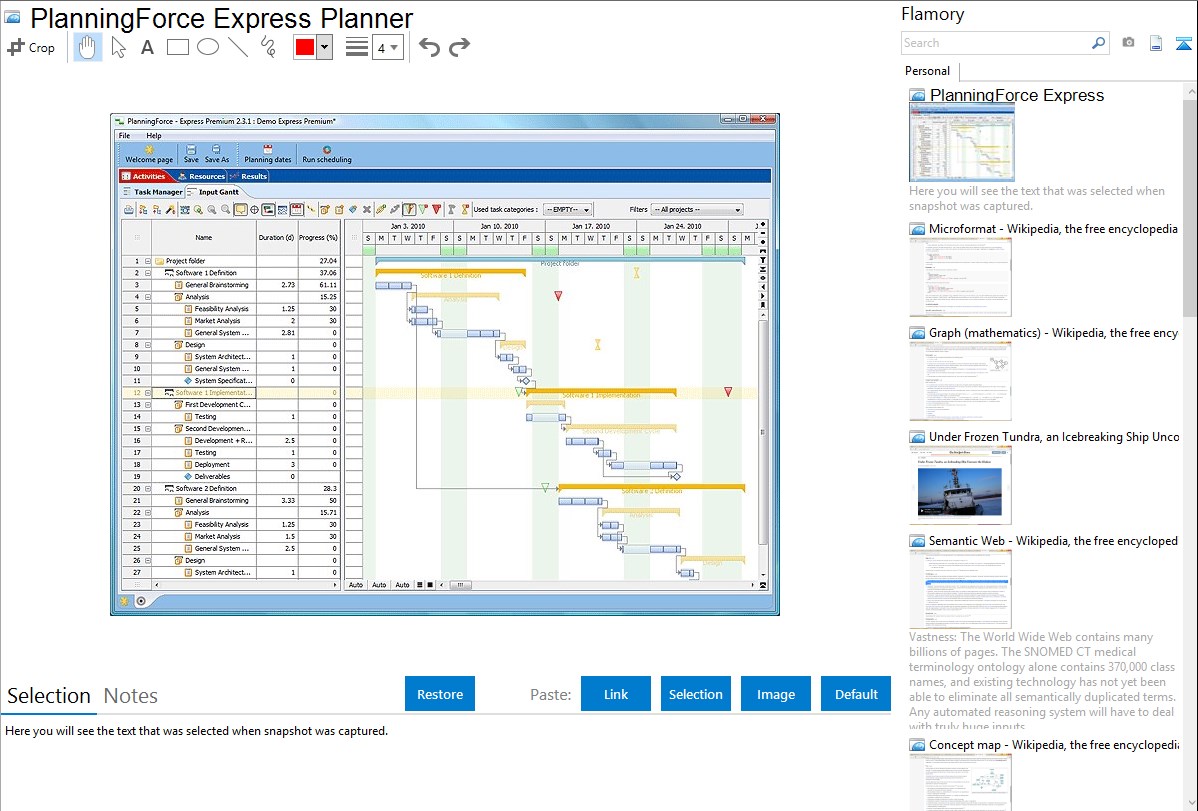The image size is (1198, 811).
Task: Click the snapshot icon beside Under Frozen Tundra
Action: point(917,437)
